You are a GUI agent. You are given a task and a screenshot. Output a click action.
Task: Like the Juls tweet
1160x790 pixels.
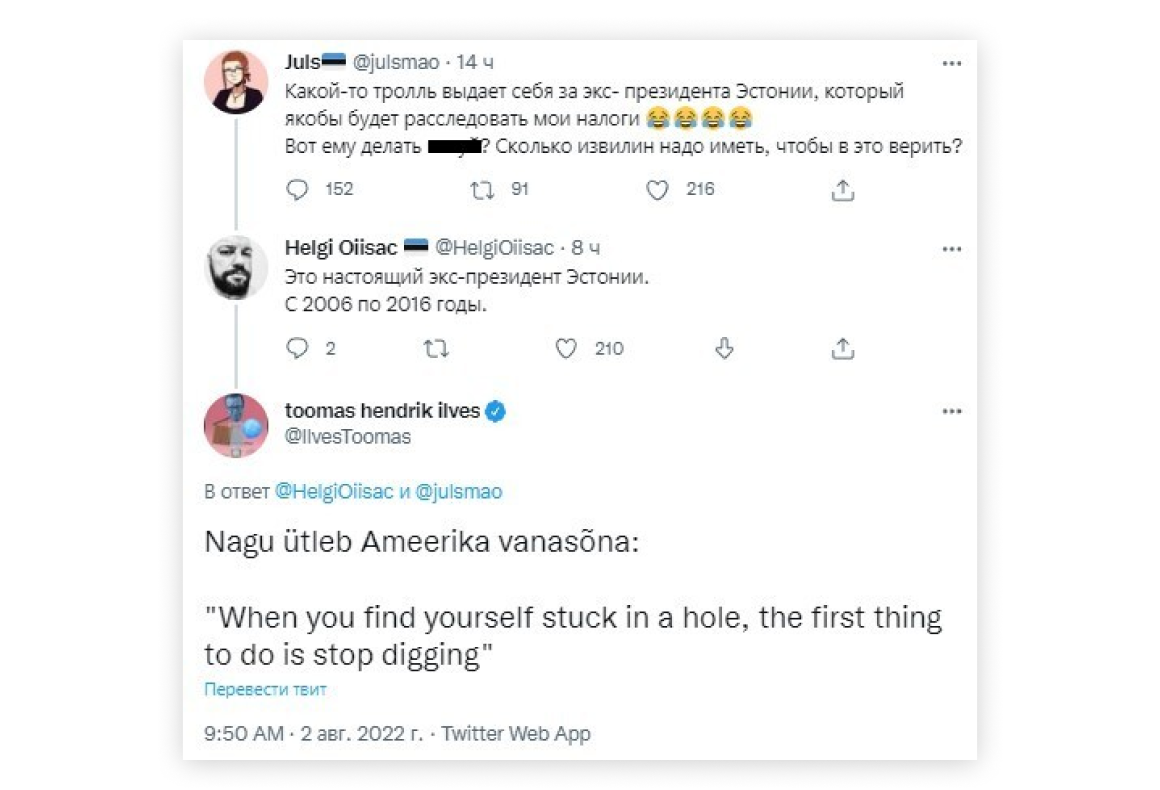point(657,189)
